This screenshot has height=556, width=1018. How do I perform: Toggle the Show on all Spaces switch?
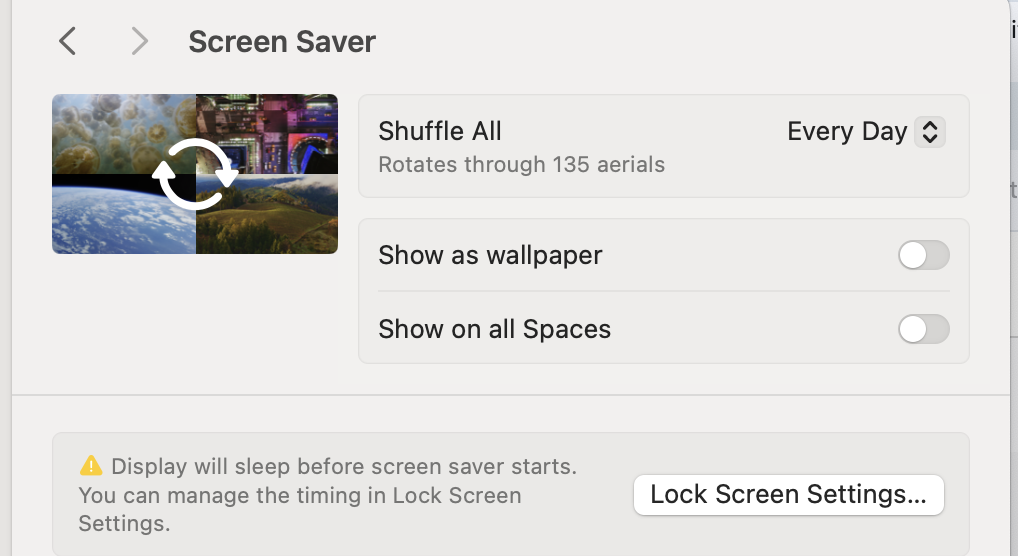coord(923,329)
